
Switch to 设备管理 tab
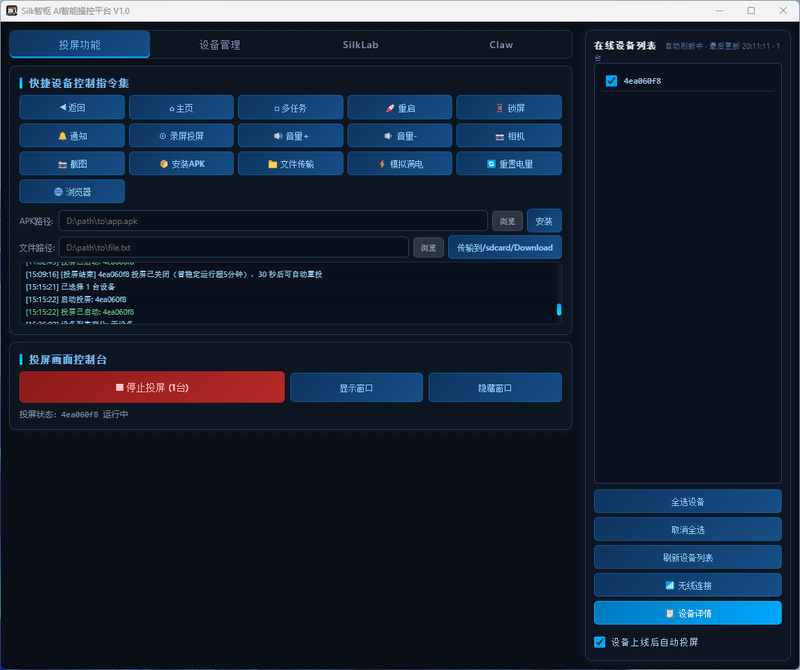click(x=220, y=45)
